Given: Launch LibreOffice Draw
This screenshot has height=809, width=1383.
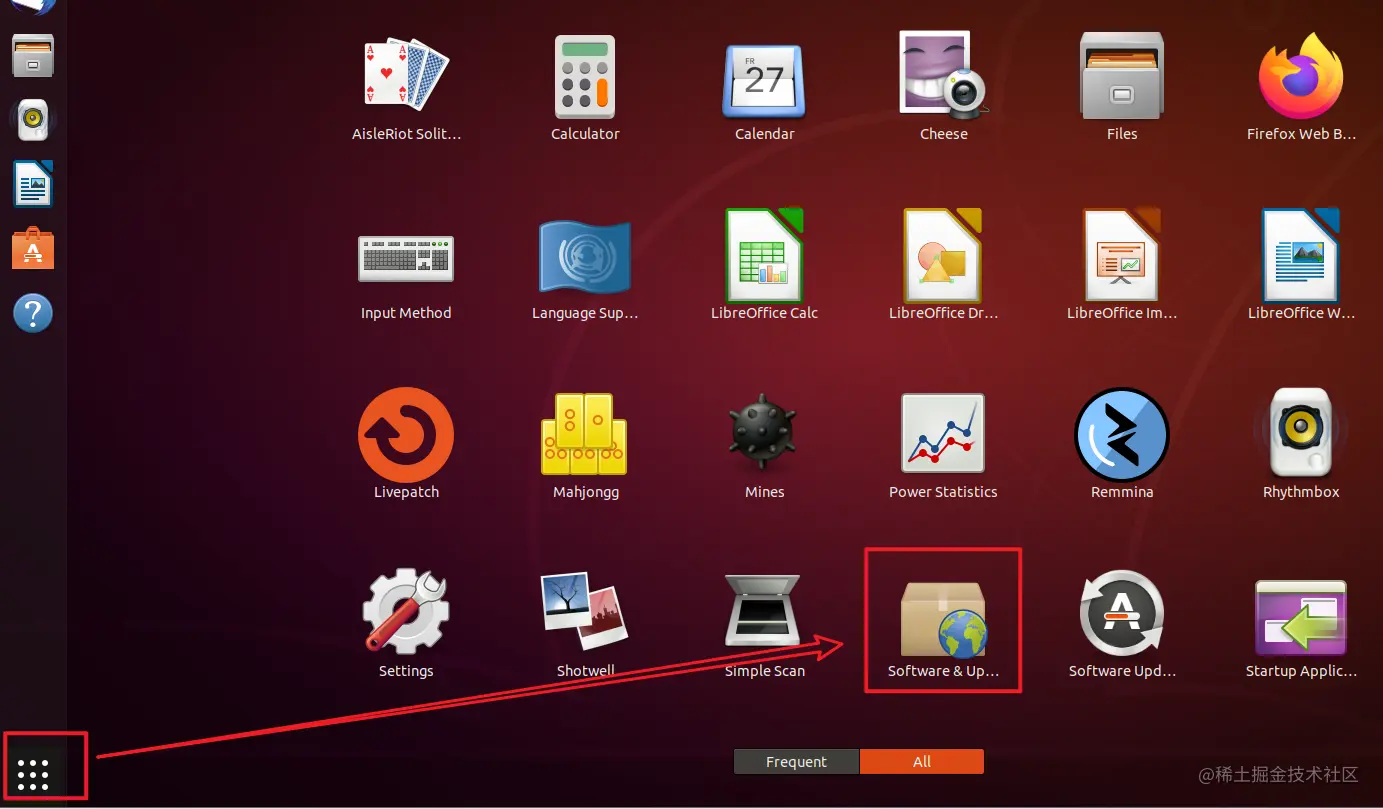Looking at the screenshot, I should tap(943, 254).
